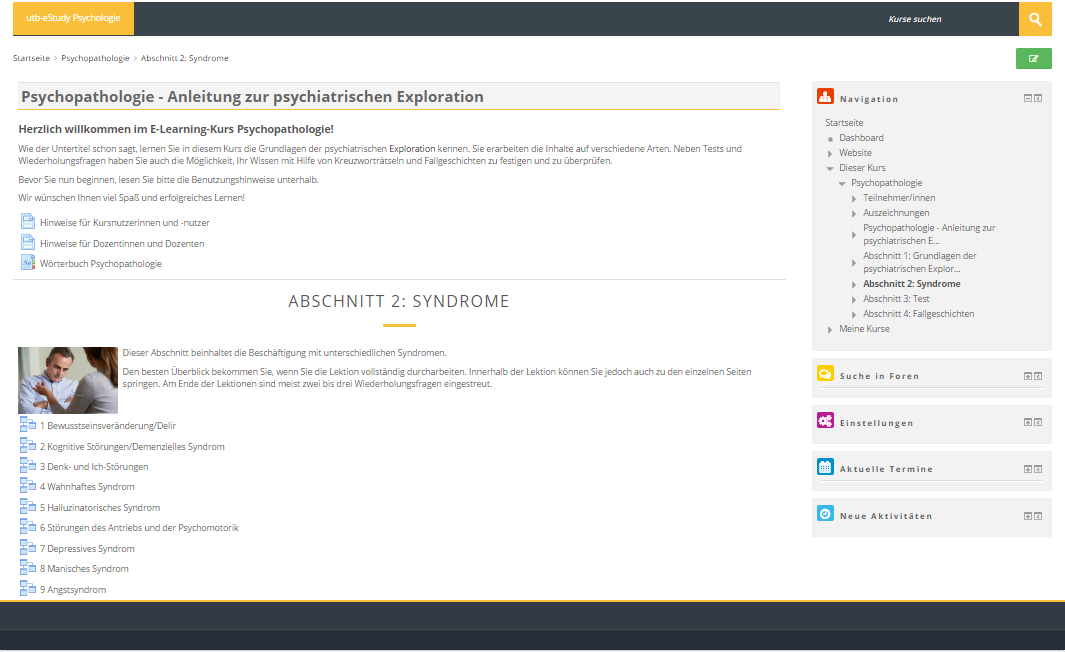
Task: Click lesson icon for 7 Depressives Syndrom
Action: click(x=28, y=547)
